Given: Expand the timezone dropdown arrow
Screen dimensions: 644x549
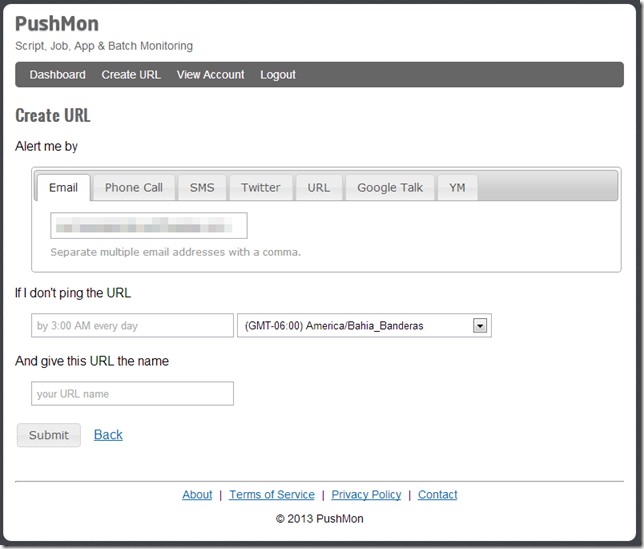Looking at the screenshot, I should (x=480, y=326).
